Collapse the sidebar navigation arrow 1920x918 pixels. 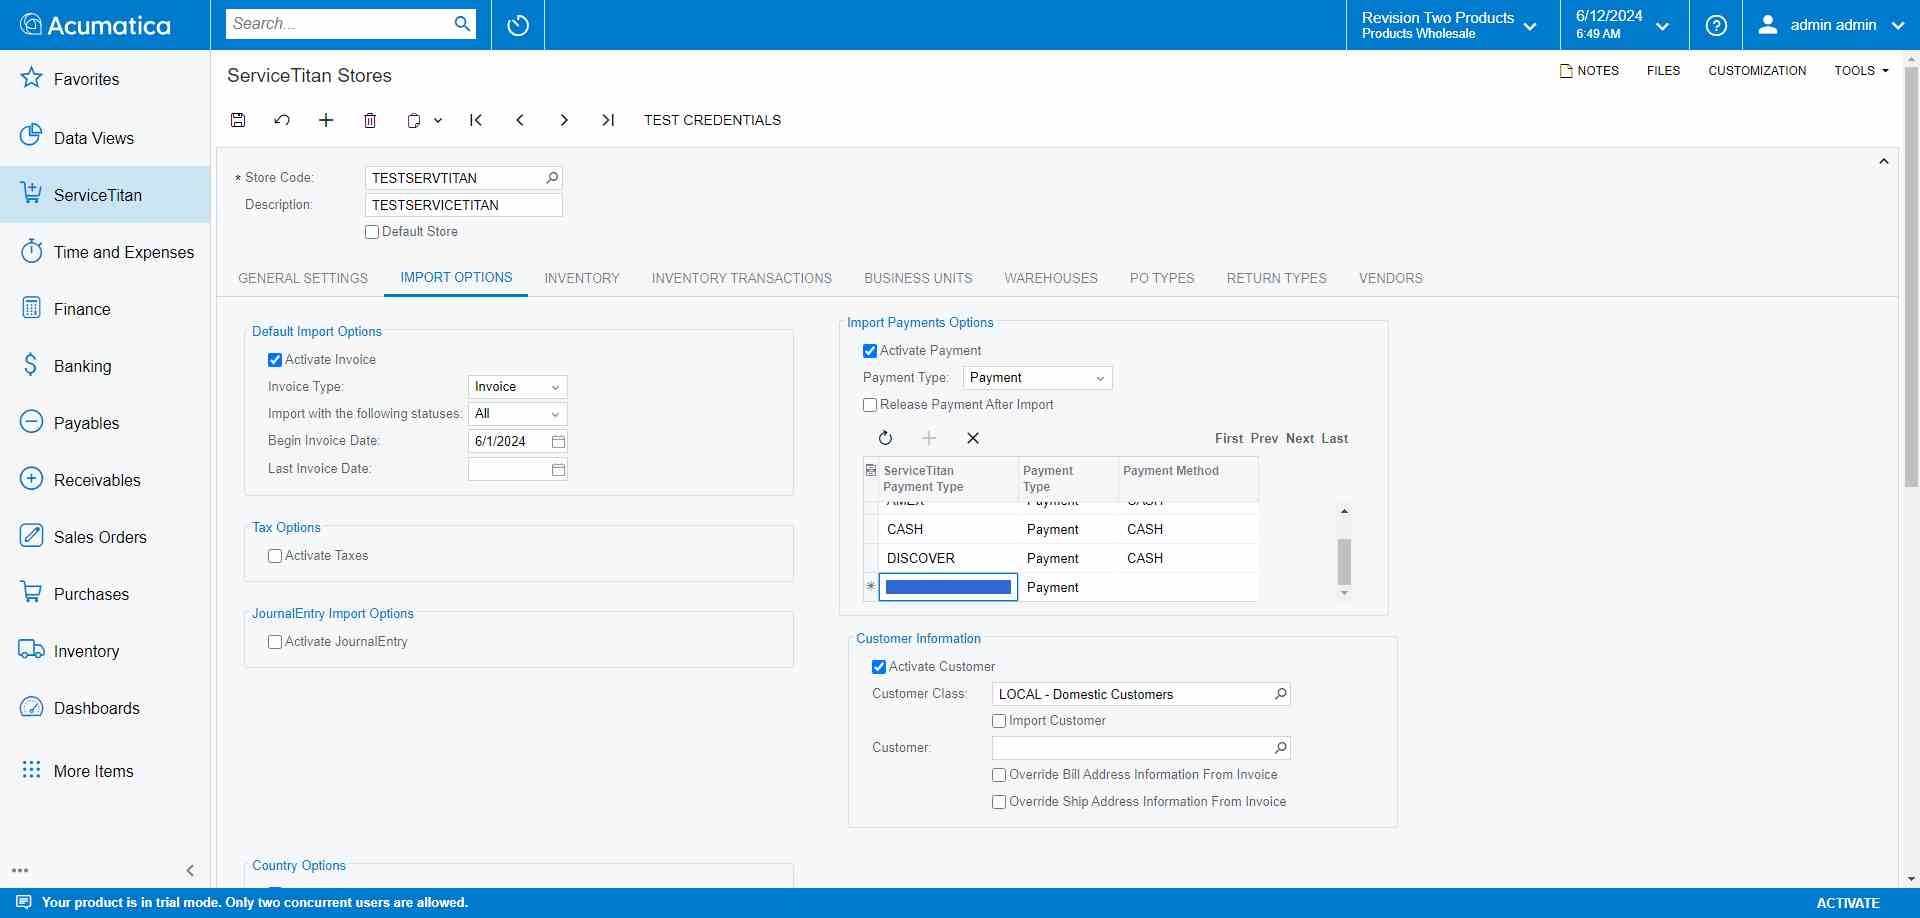point(190,871)
